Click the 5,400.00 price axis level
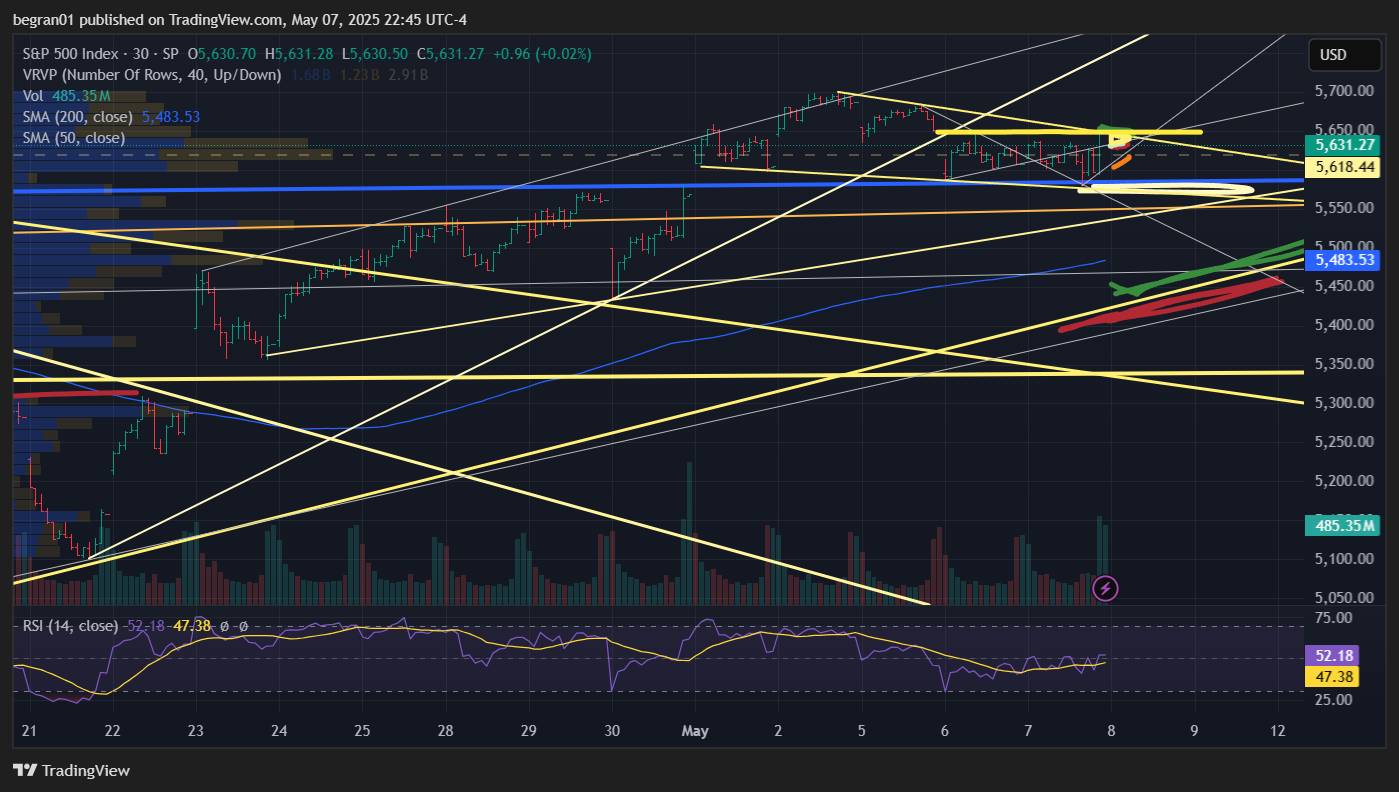 (x=1344, y=325)
